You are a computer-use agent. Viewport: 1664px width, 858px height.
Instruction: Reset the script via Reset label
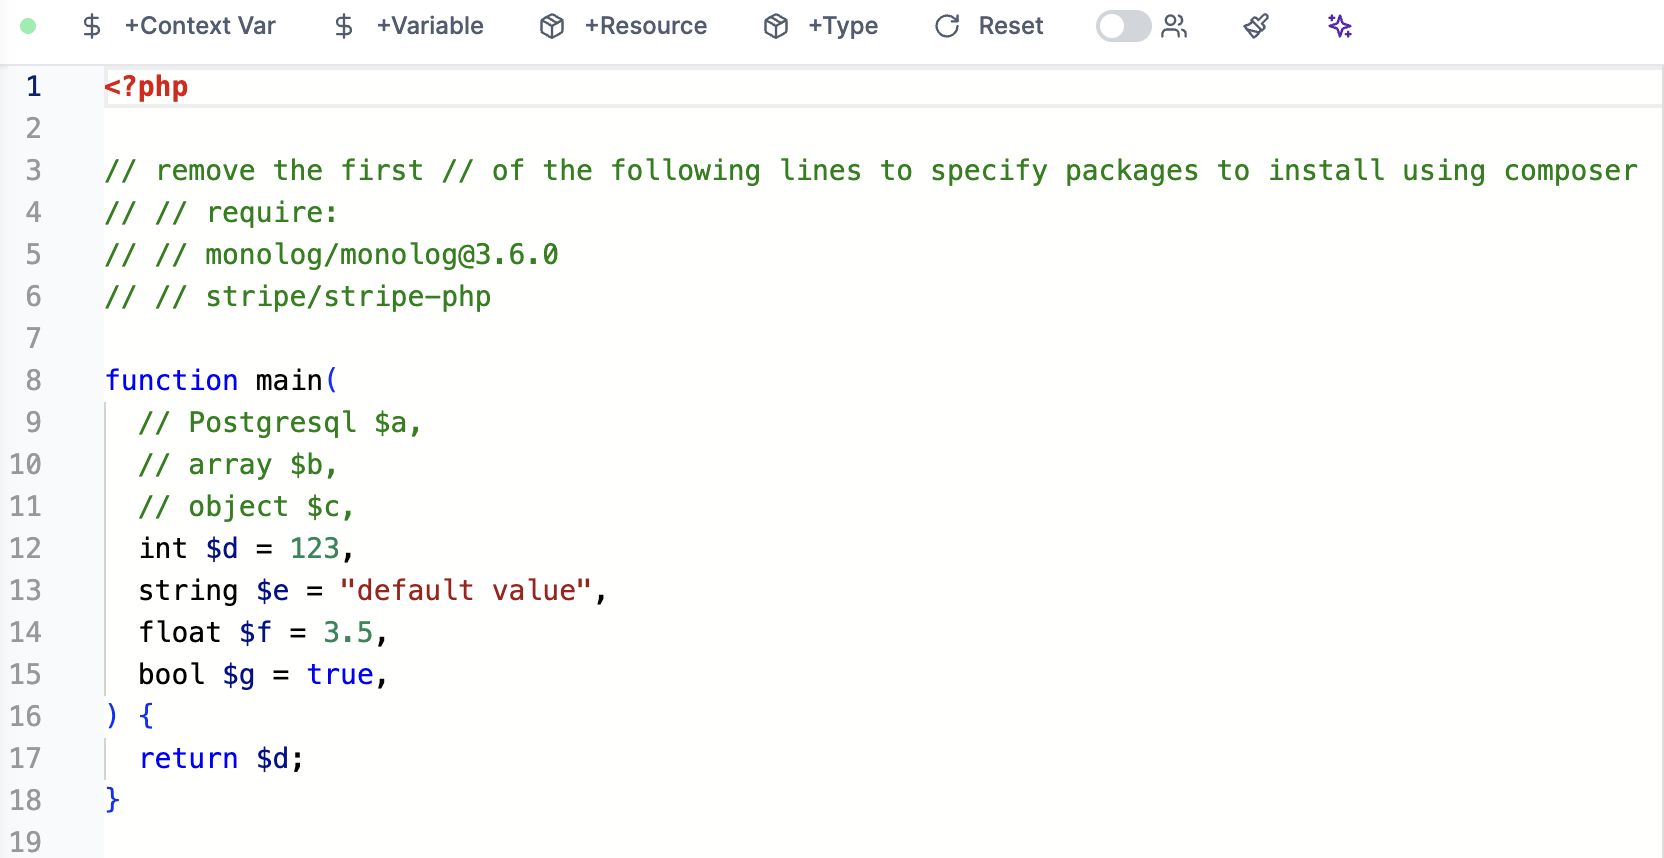[x=1010, y=27]
